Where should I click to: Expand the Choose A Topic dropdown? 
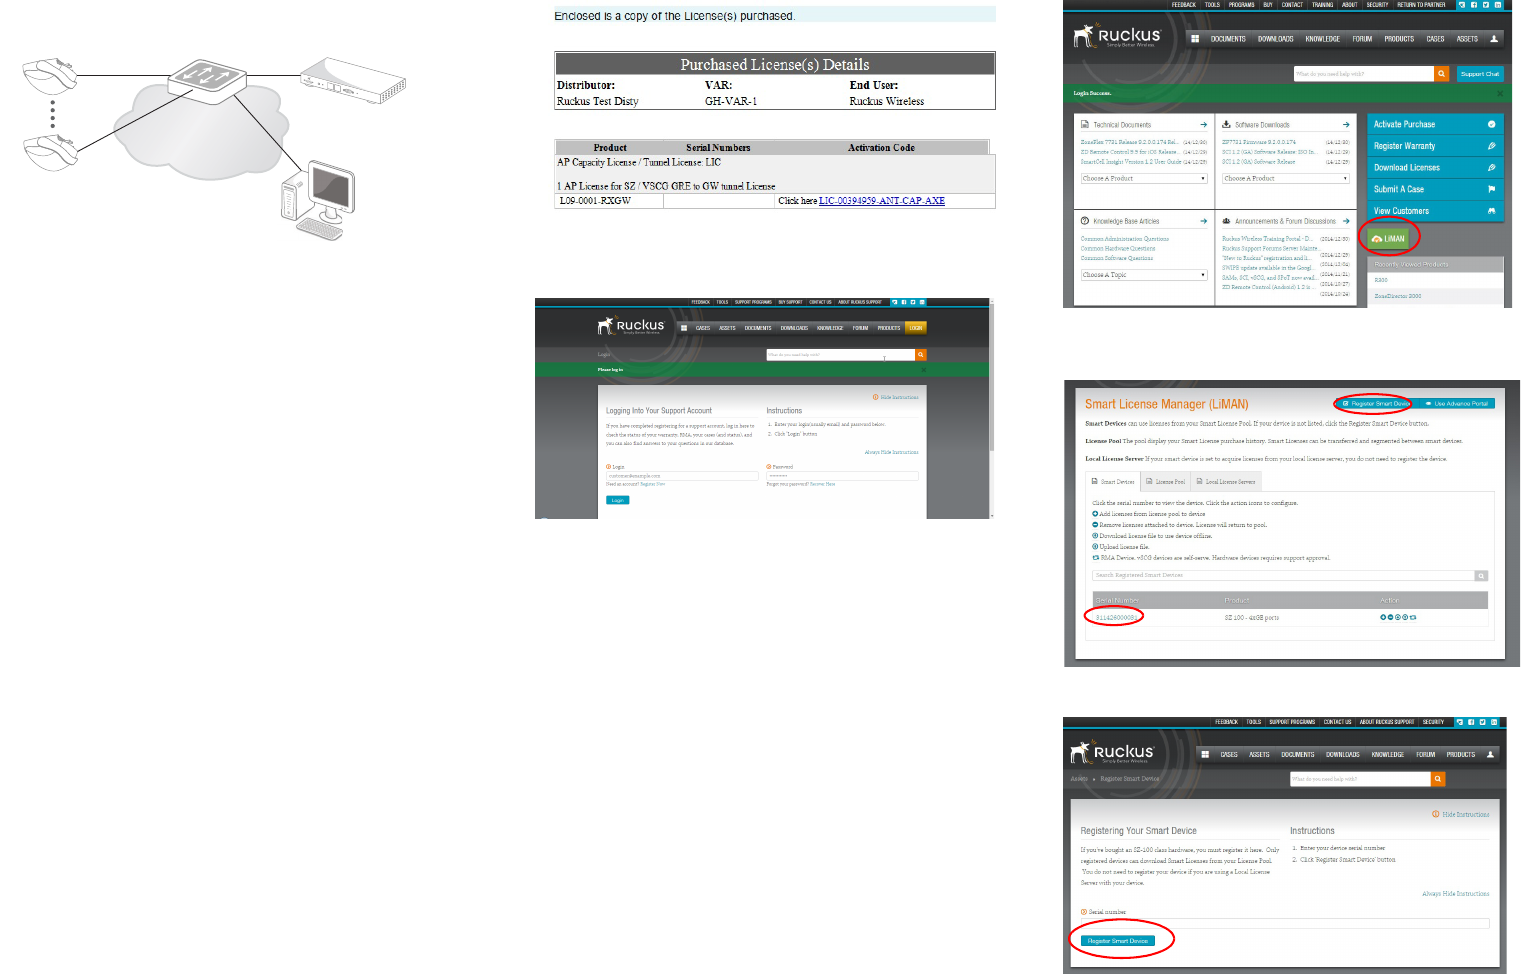tap(1144, 275)
